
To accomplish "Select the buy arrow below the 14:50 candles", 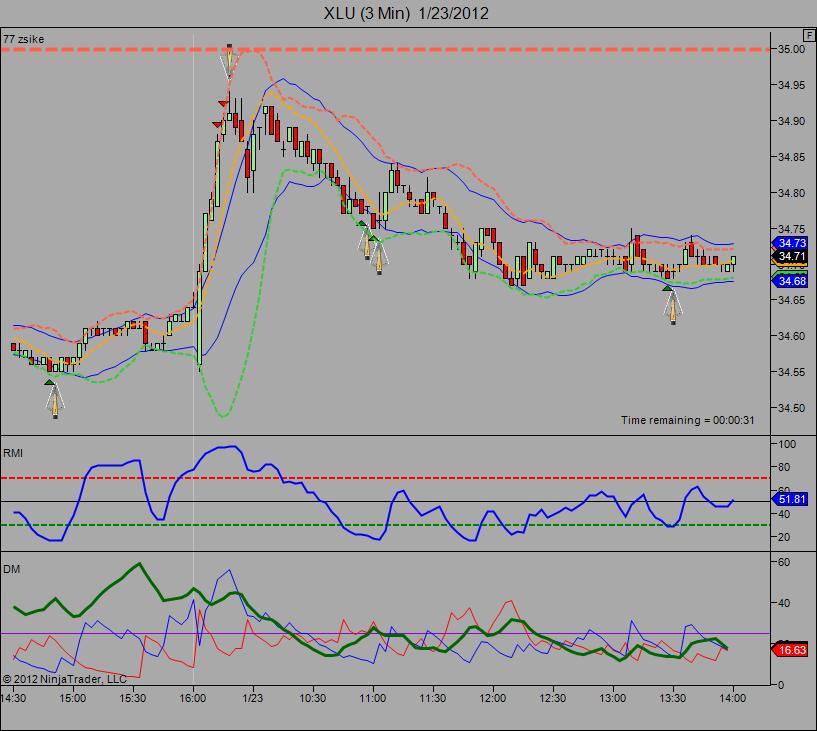I will 55,402.
